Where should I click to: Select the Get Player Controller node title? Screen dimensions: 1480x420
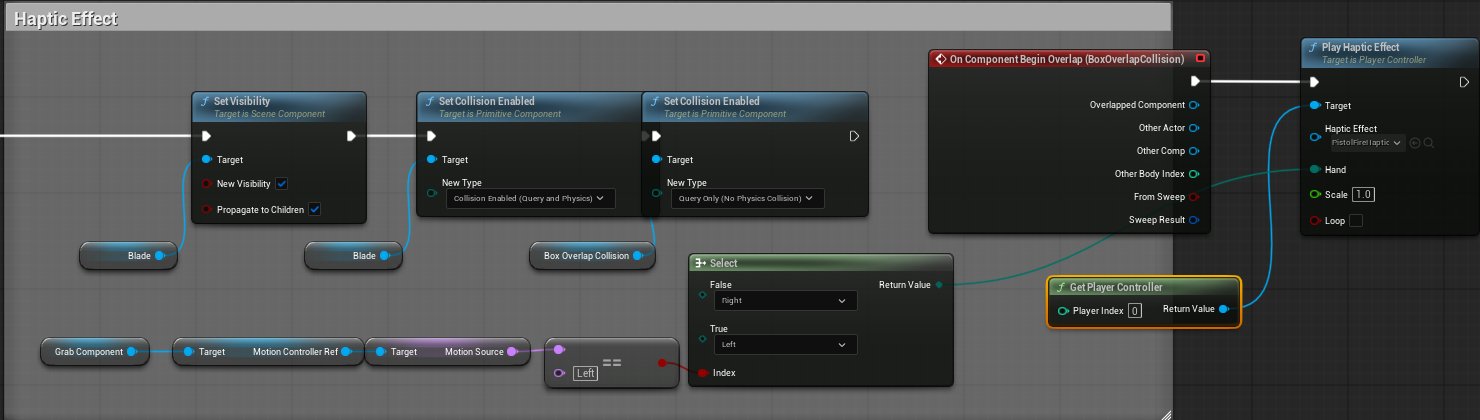click(1116, 287)
